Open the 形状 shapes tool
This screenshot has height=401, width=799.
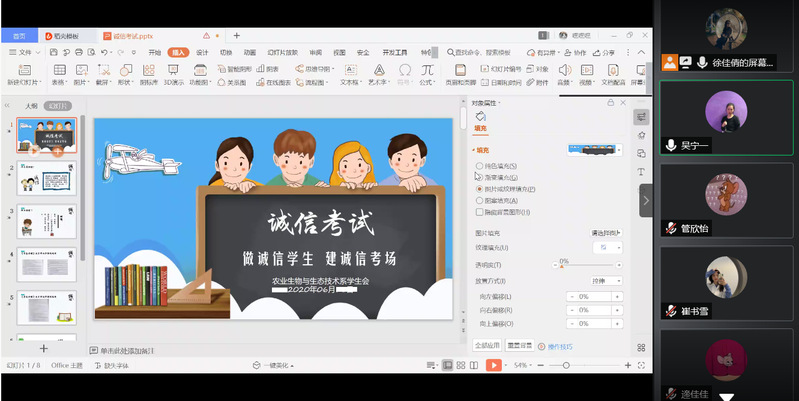point(124,70)
